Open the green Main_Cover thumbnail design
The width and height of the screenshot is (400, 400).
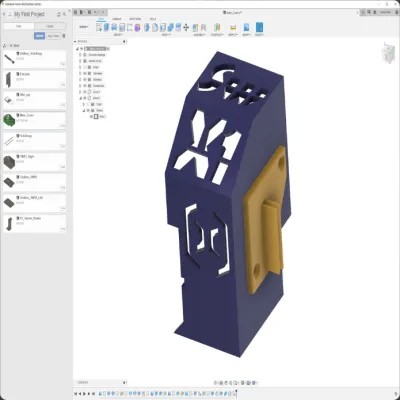pos(10,120)
